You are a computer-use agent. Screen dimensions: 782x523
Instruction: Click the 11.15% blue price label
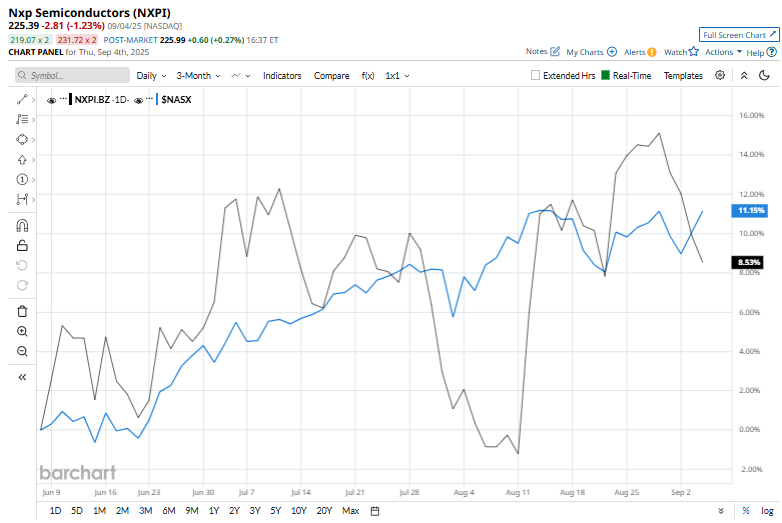[x=749, y=210]
